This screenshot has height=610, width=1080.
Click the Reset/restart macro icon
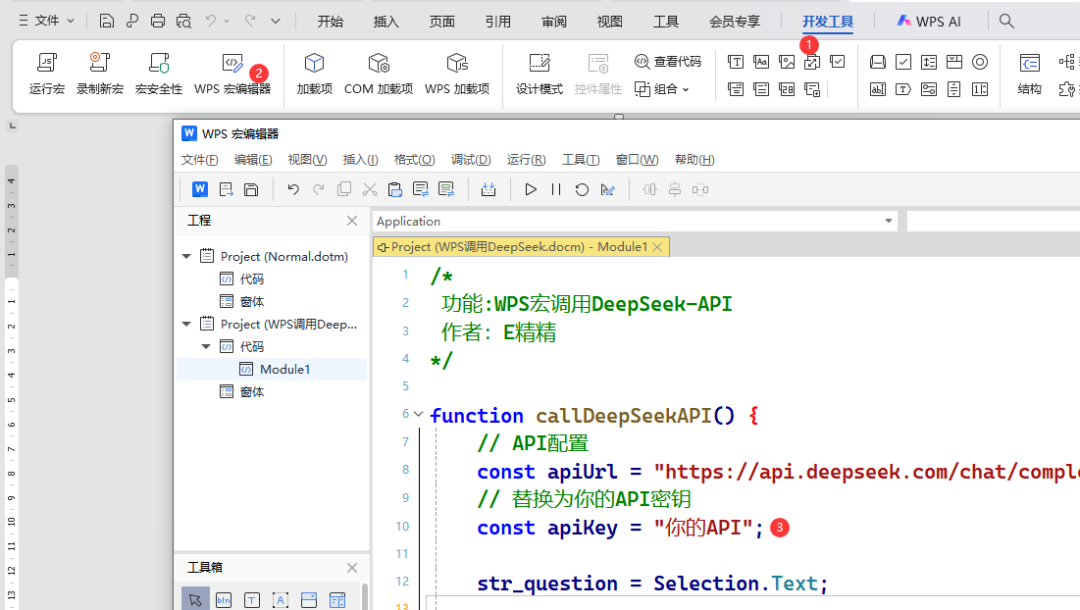click(x=581, y=189)
